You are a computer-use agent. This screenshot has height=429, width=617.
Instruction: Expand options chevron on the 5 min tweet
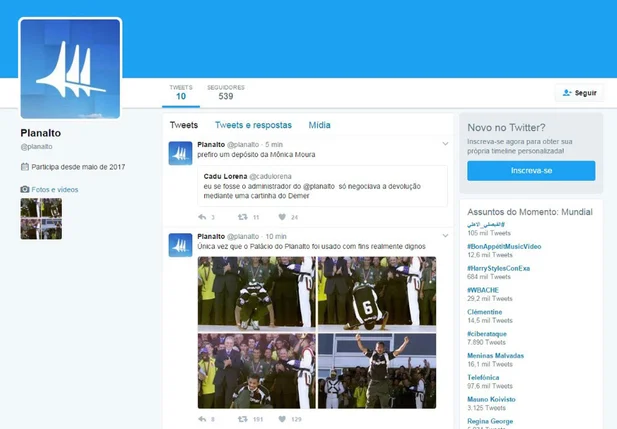(445, 144)
